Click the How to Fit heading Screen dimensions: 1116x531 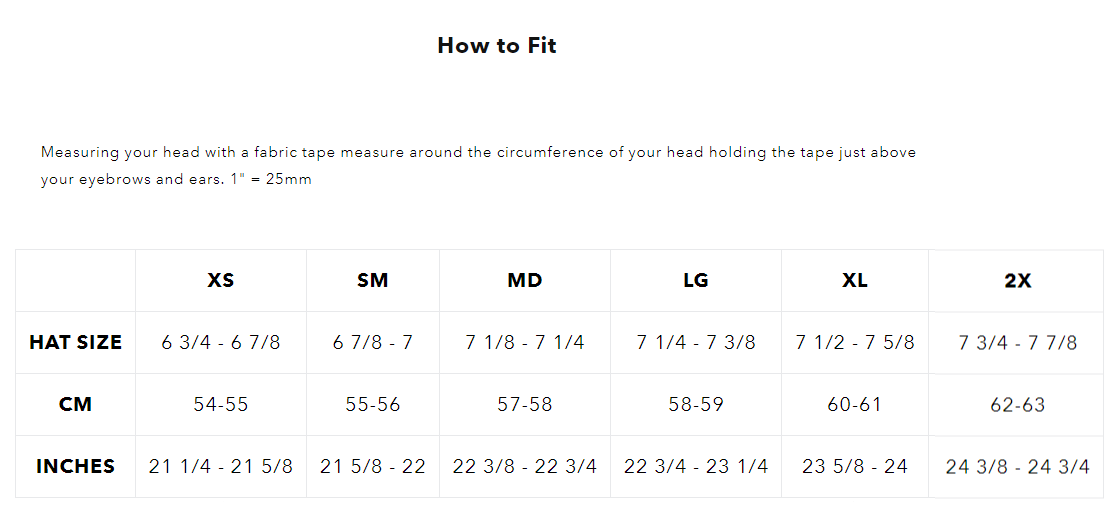[497, 45]
